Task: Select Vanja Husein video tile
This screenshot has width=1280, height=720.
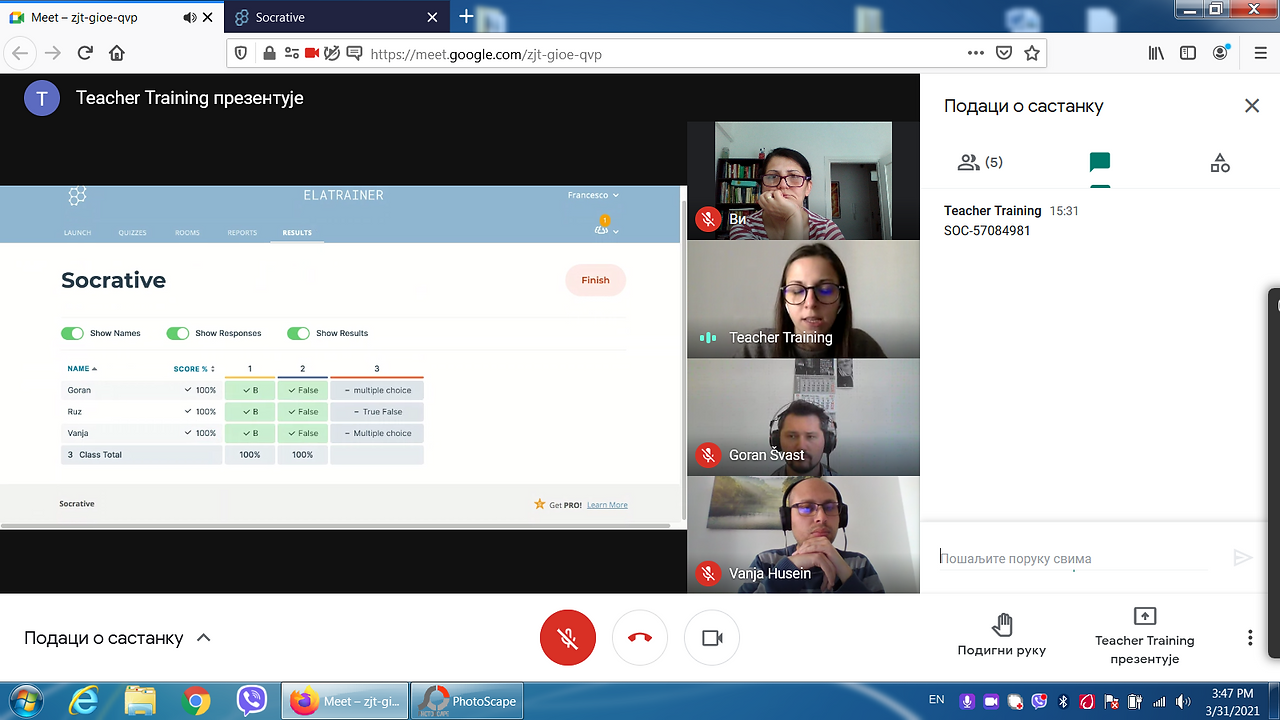Action: [803, 535]
